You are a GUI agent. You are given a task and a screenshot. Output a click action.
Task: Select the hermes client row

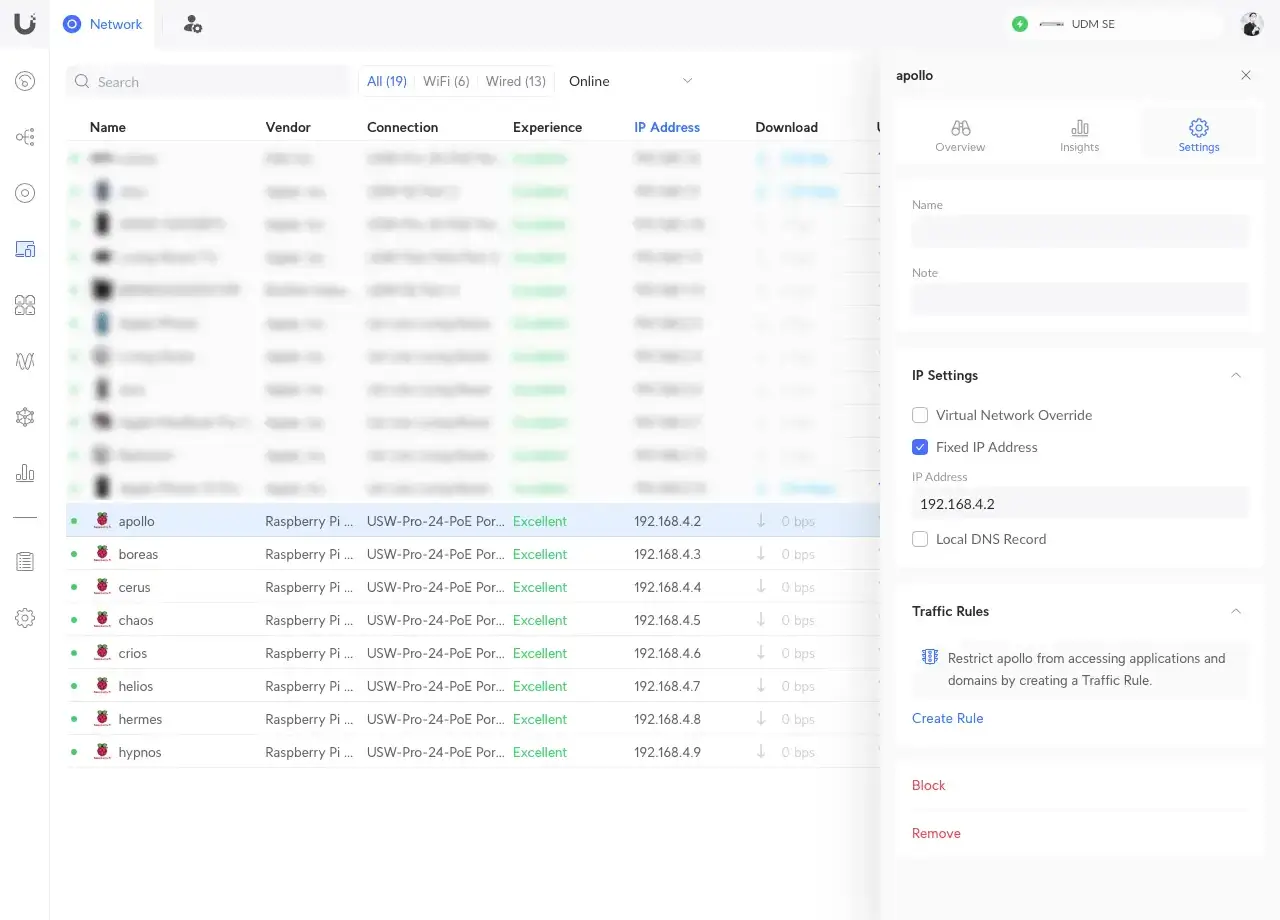click(140, 719)
